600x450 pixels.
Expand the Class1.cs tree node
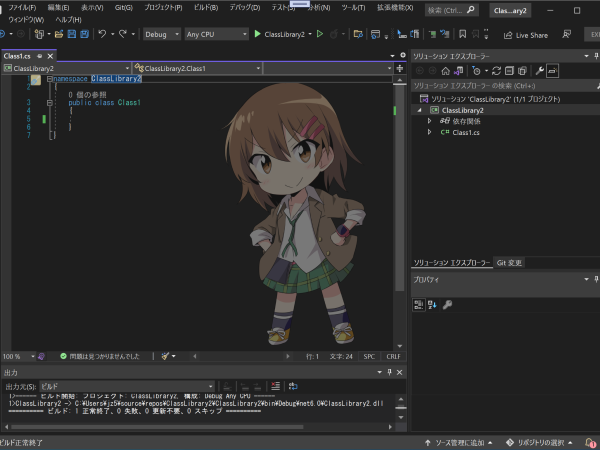[x=429, y=132]
